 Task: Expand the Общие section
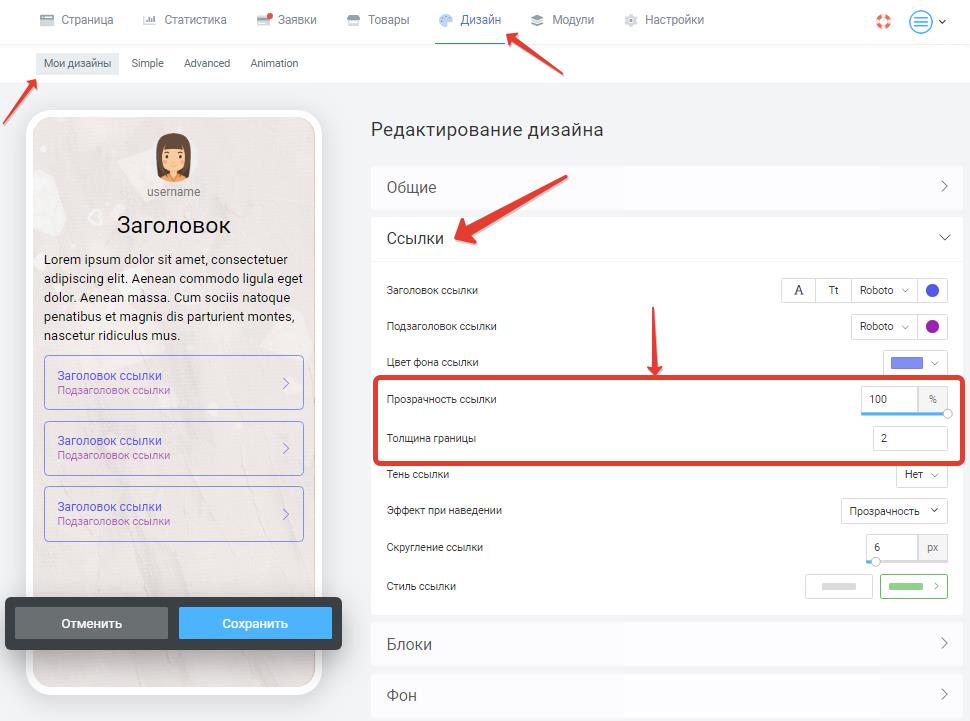click(x=666, y=187)
